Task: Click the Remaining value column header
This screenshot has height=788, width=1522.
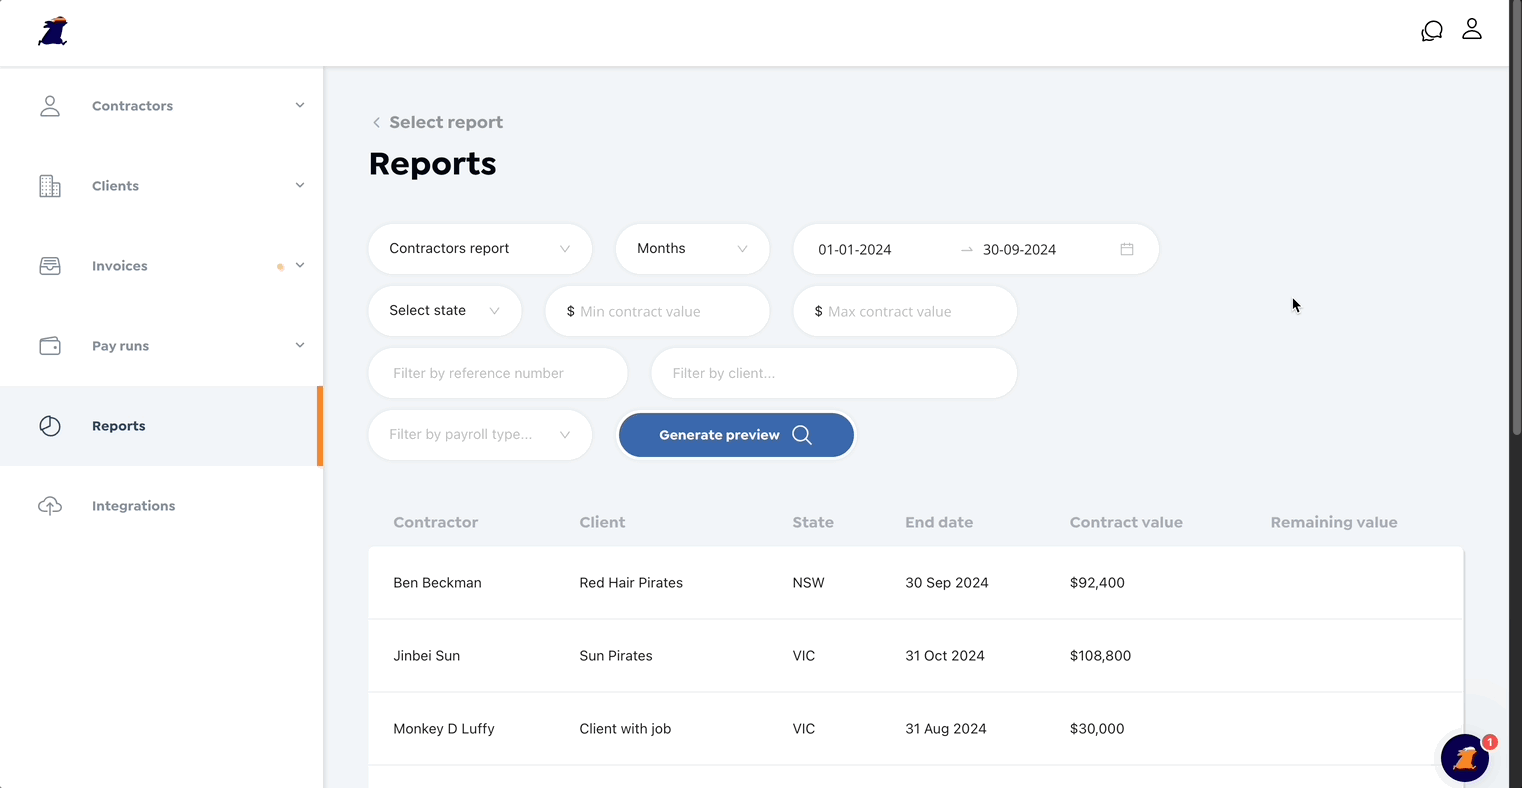Action: pyautogui.click(x=1334, y=522)
